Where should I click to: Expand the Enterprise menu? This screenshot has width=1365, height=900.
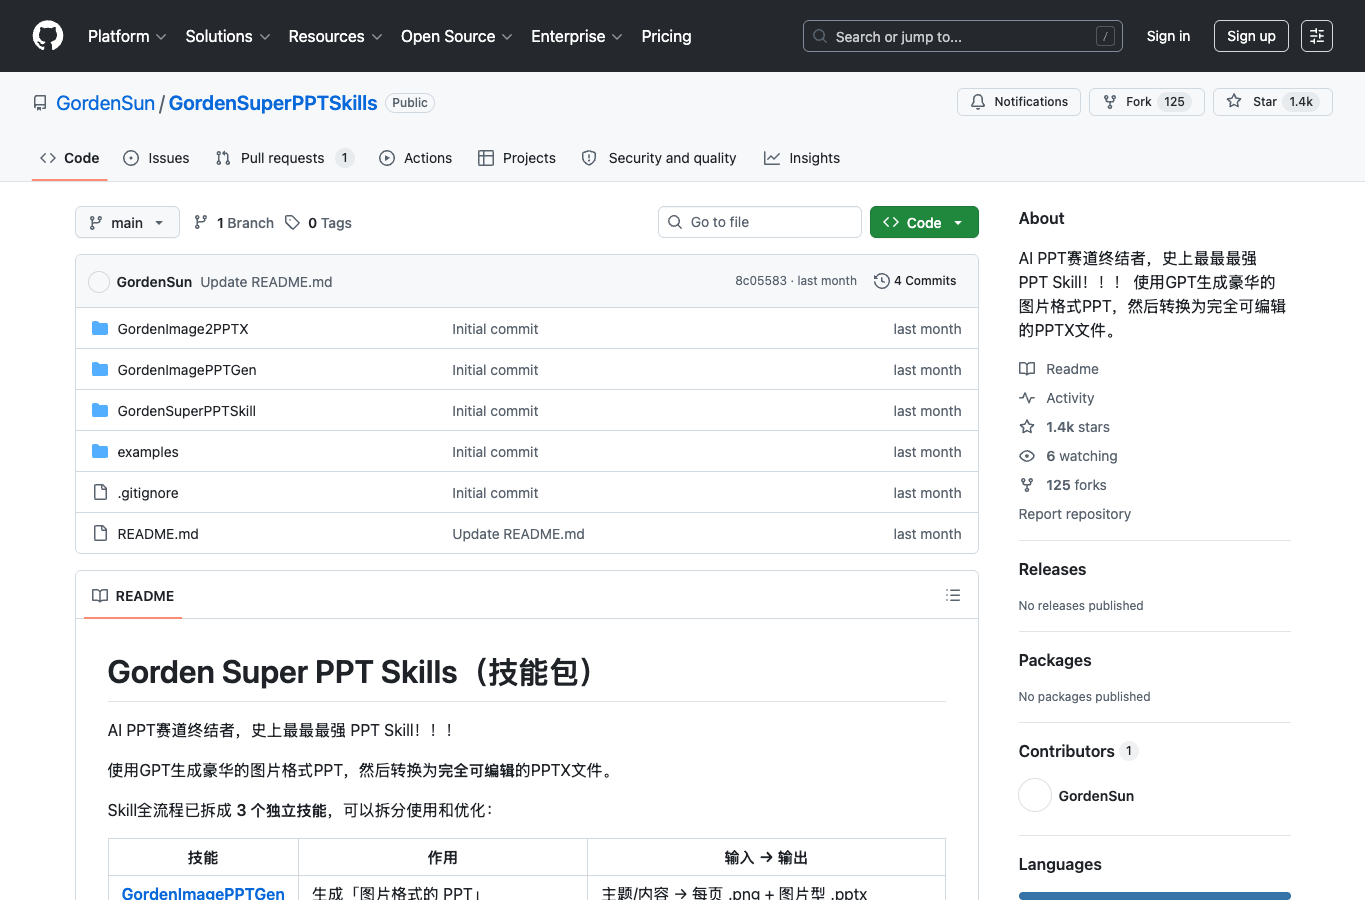point(577,36)
